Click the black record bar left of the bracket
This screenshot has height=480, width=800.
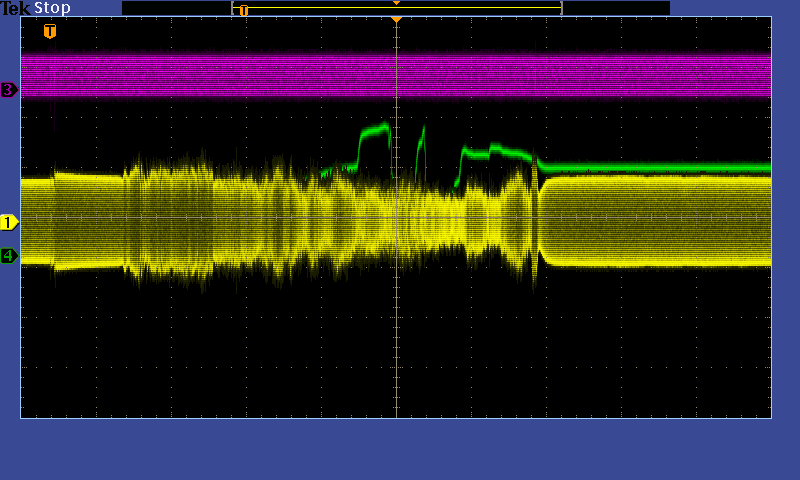click(176, 8)
